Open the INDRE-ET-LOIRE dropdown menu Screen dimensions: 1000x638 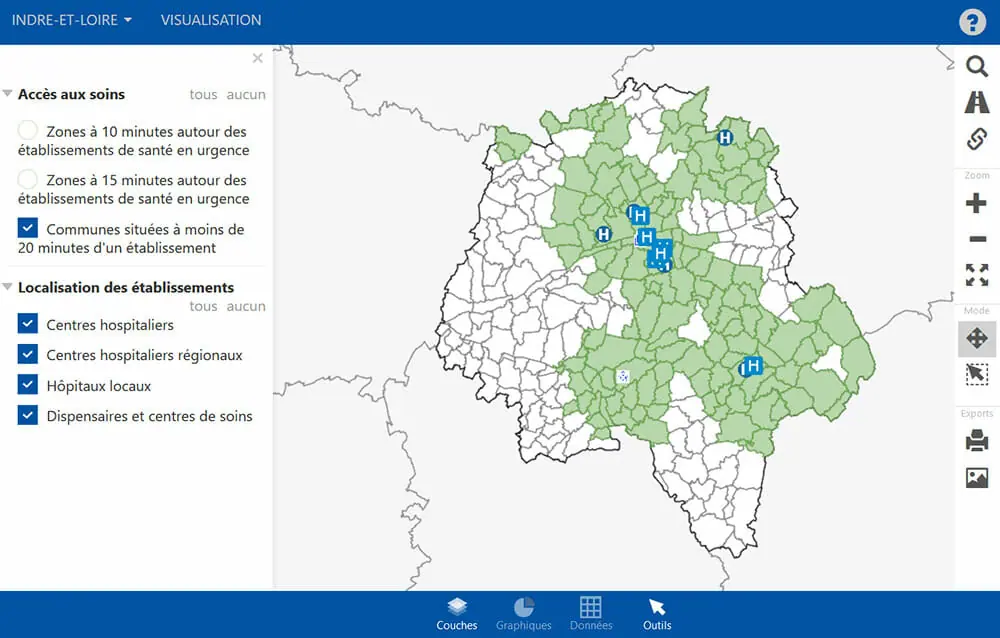(x=72, y=20)
